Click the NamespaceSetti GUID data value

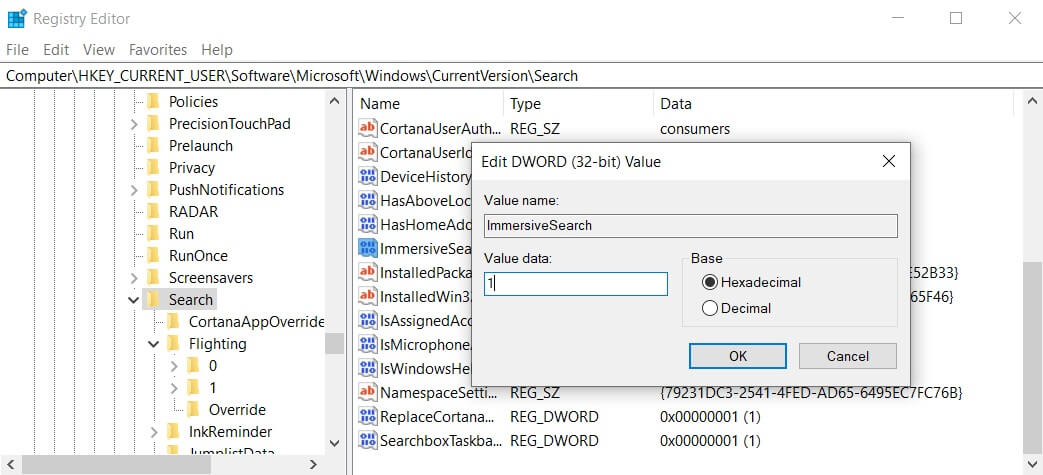[x=811, y=393]
